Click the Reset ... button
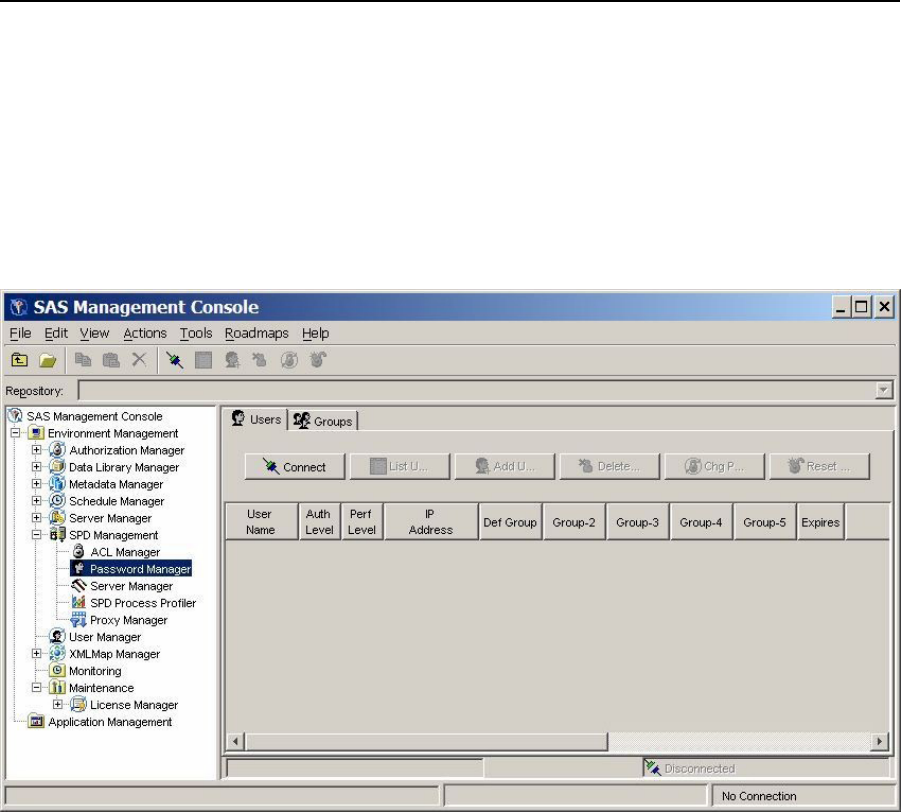 (819, 467)
